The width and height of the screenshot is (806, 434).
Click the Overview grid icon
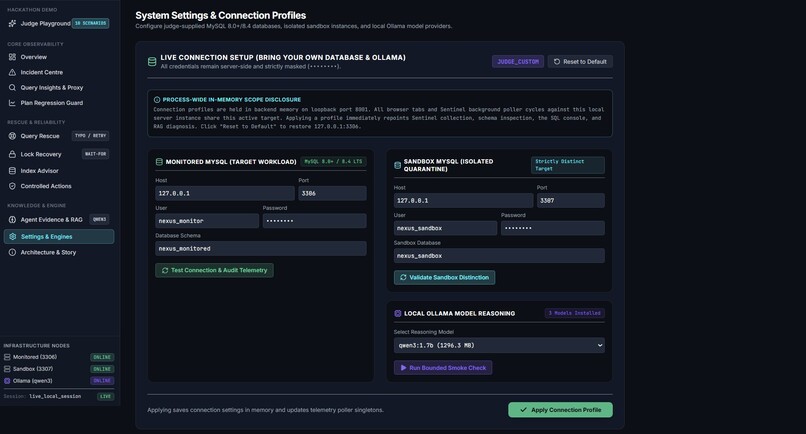point(12,57)
